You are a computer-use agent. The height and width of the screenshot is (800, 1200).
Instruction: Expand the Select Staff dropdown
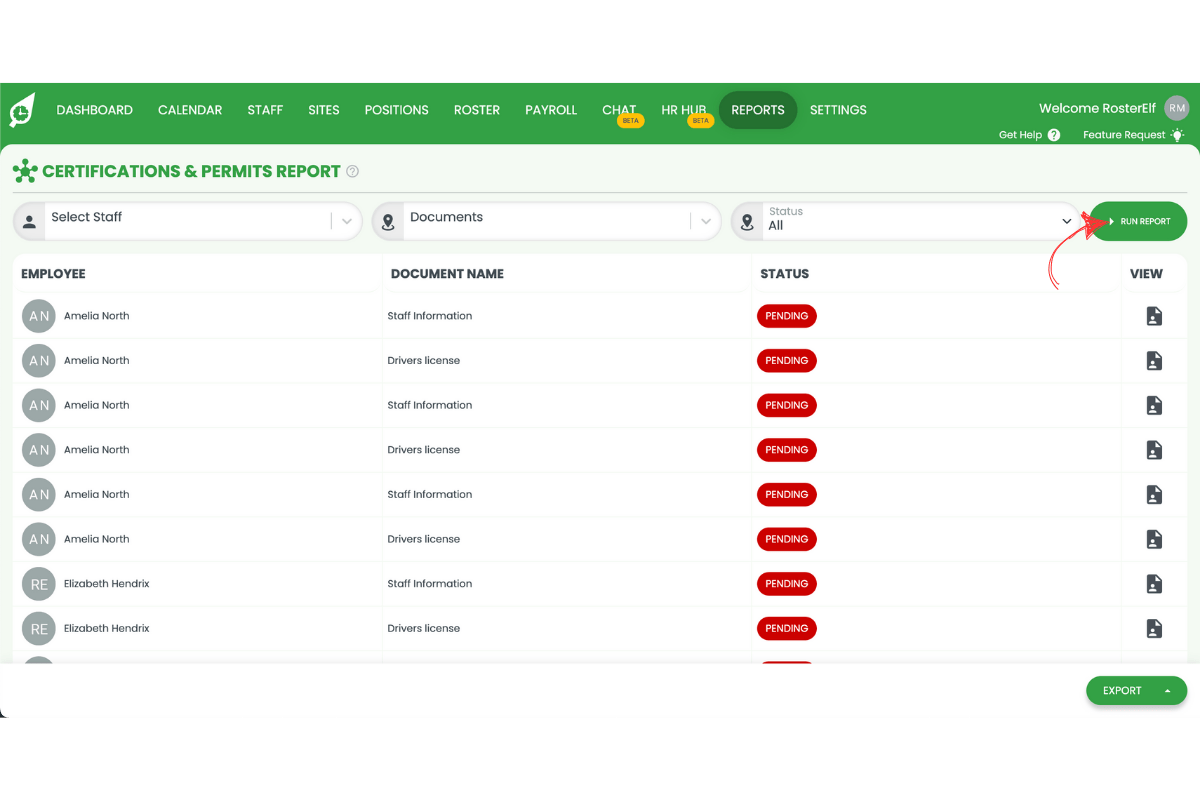pos(346,220)
